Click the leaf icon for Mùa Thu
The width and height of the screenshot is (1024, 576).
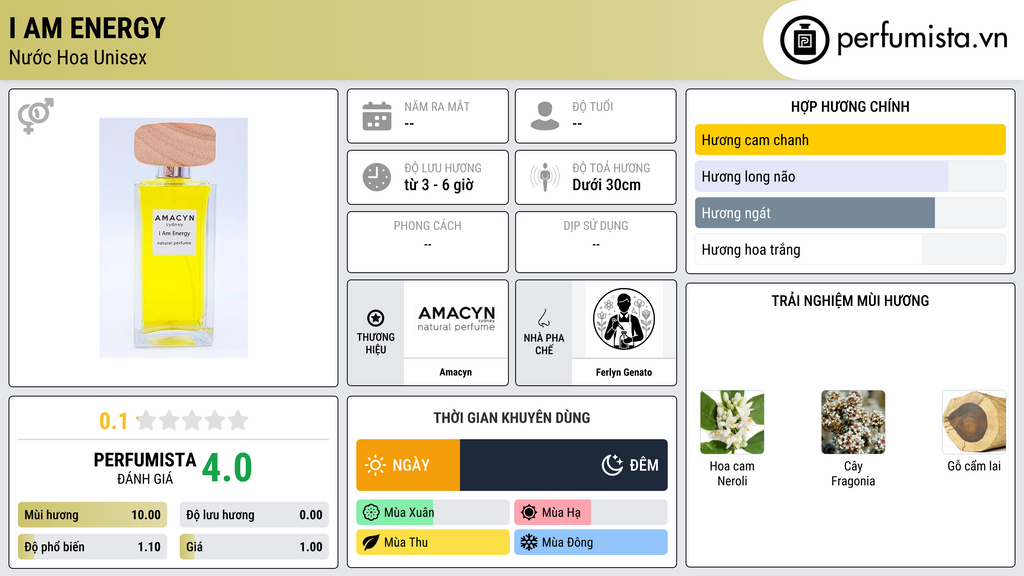coord(371,542)
